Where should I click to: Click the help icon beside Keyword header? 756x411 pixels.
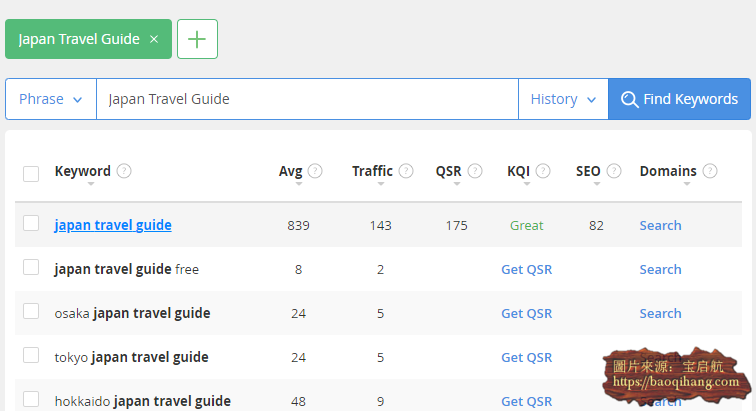(124, 171)
